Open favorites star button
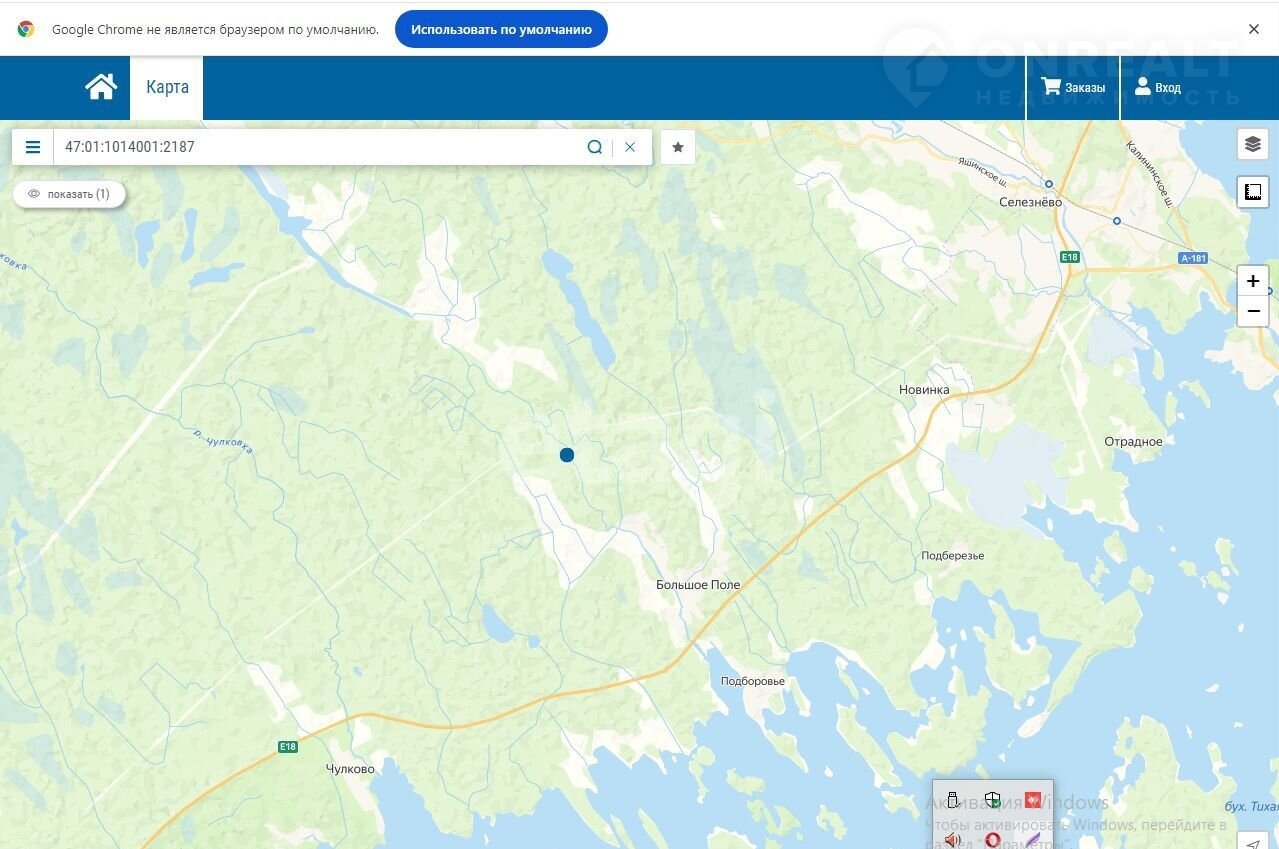 pyautogui.click(x=678, y=147)
